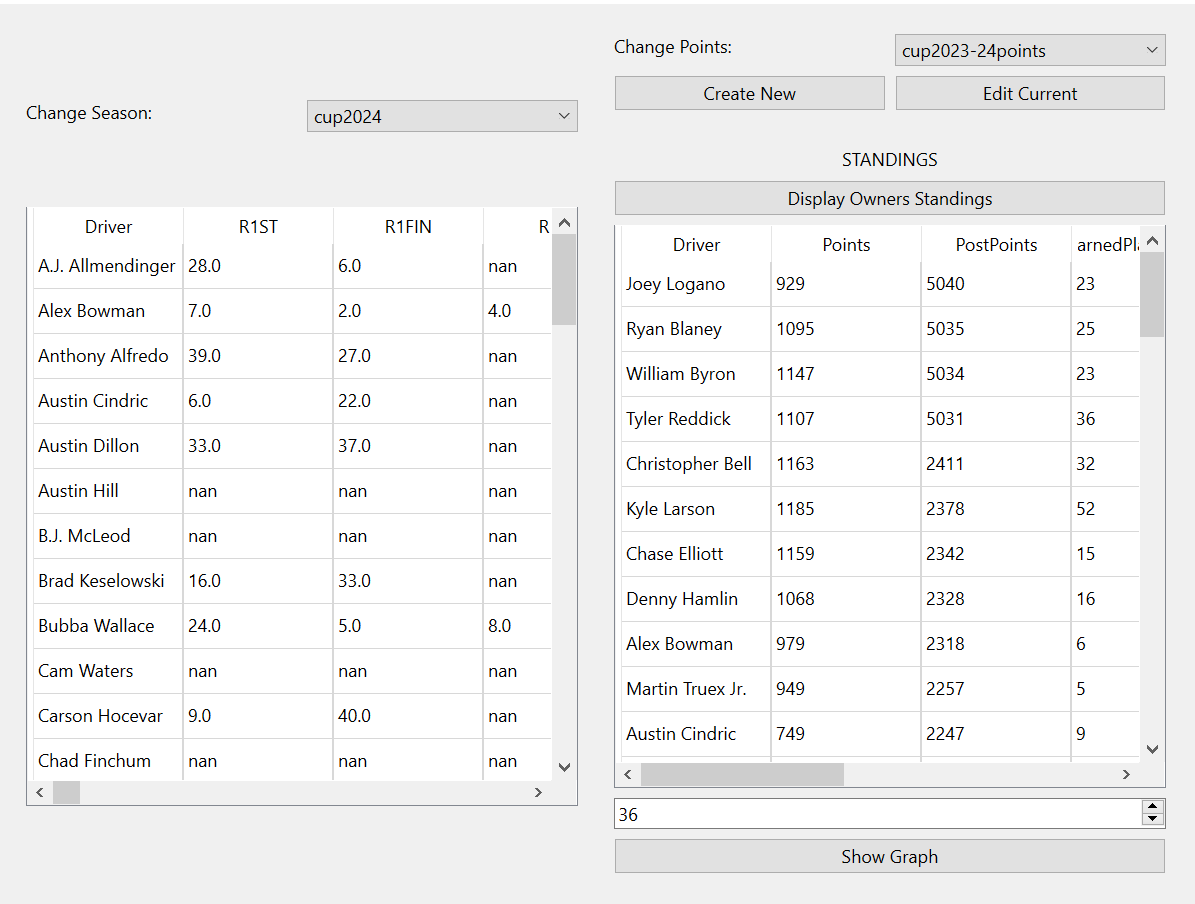This screenshot has height=904, width=1195.
Task: Select Cam Waters driver cell
Action: click(x=108, y=671)
